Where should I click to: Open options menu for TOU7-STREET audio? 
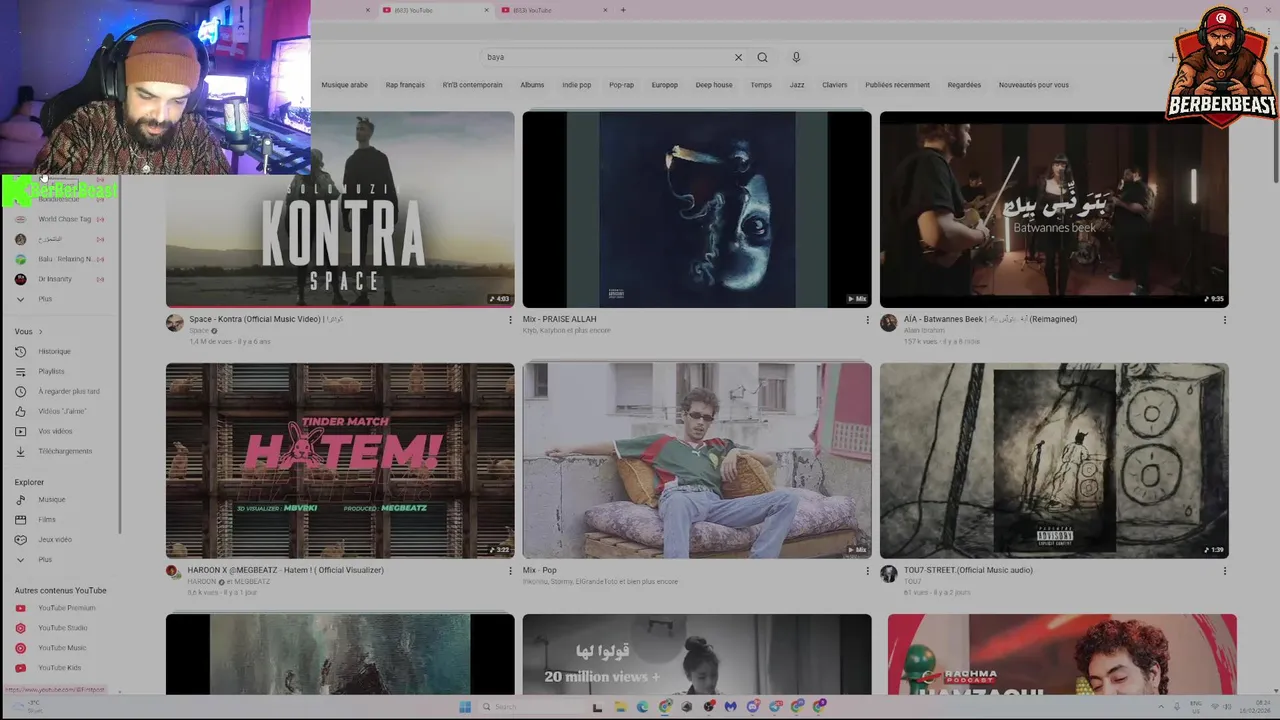click(1224, 571)
